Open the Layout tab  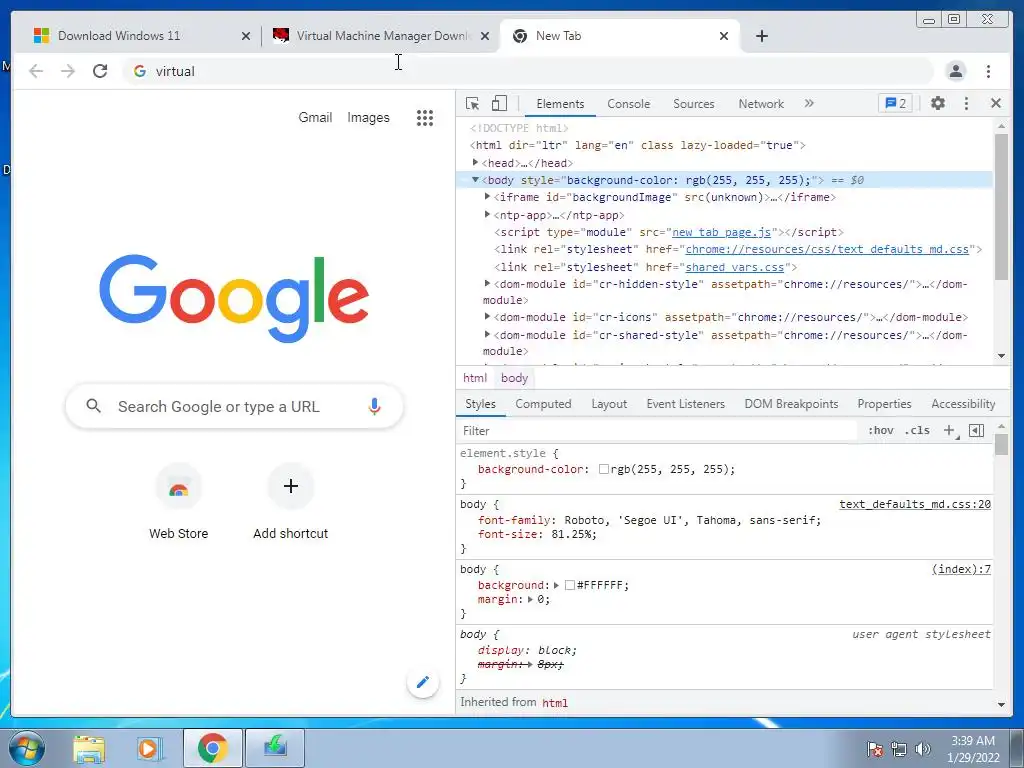609,404
